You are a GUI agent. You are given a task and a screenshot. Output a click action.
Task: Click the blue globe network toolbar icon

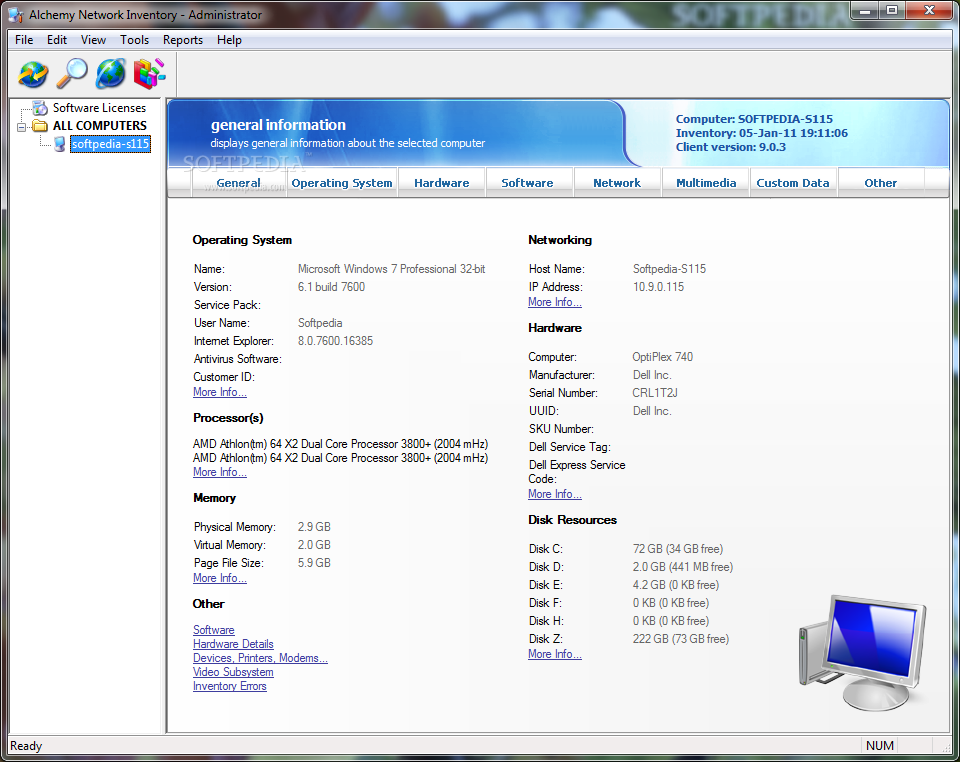[111, 74]
